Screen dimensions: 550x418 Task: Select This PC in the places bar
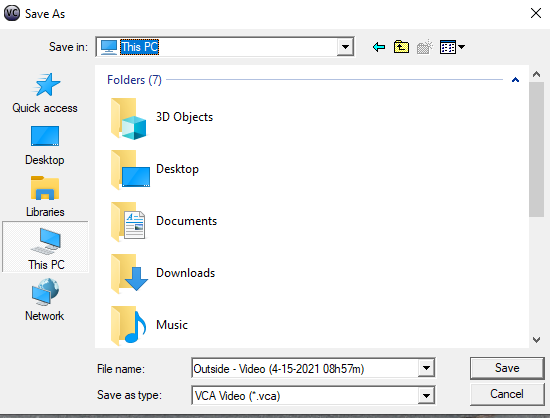coord(46,247)
